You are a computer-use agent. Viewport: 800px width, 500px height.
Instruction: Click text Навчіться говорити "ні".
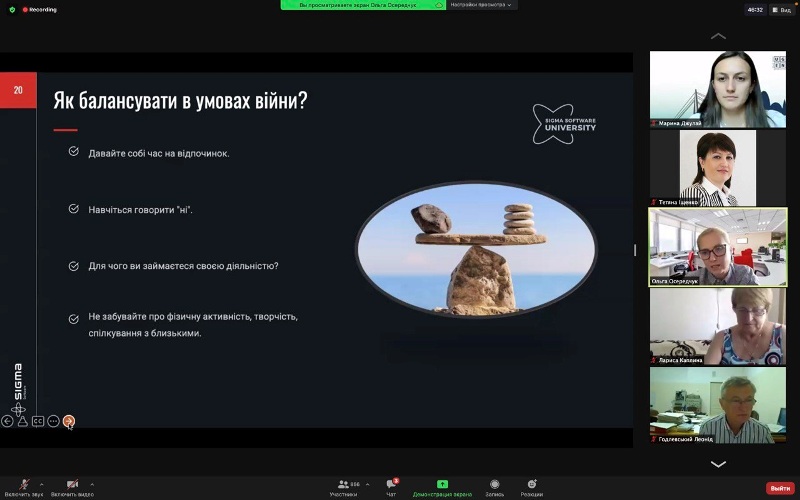(x=140, y=210)
